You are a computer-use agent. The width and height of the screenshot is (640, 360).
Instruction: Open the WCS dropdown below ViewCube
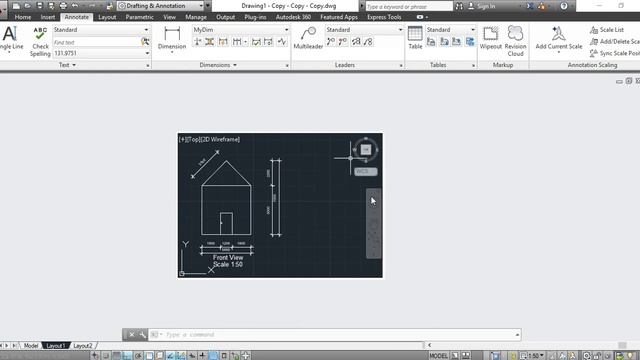point(366,171)
